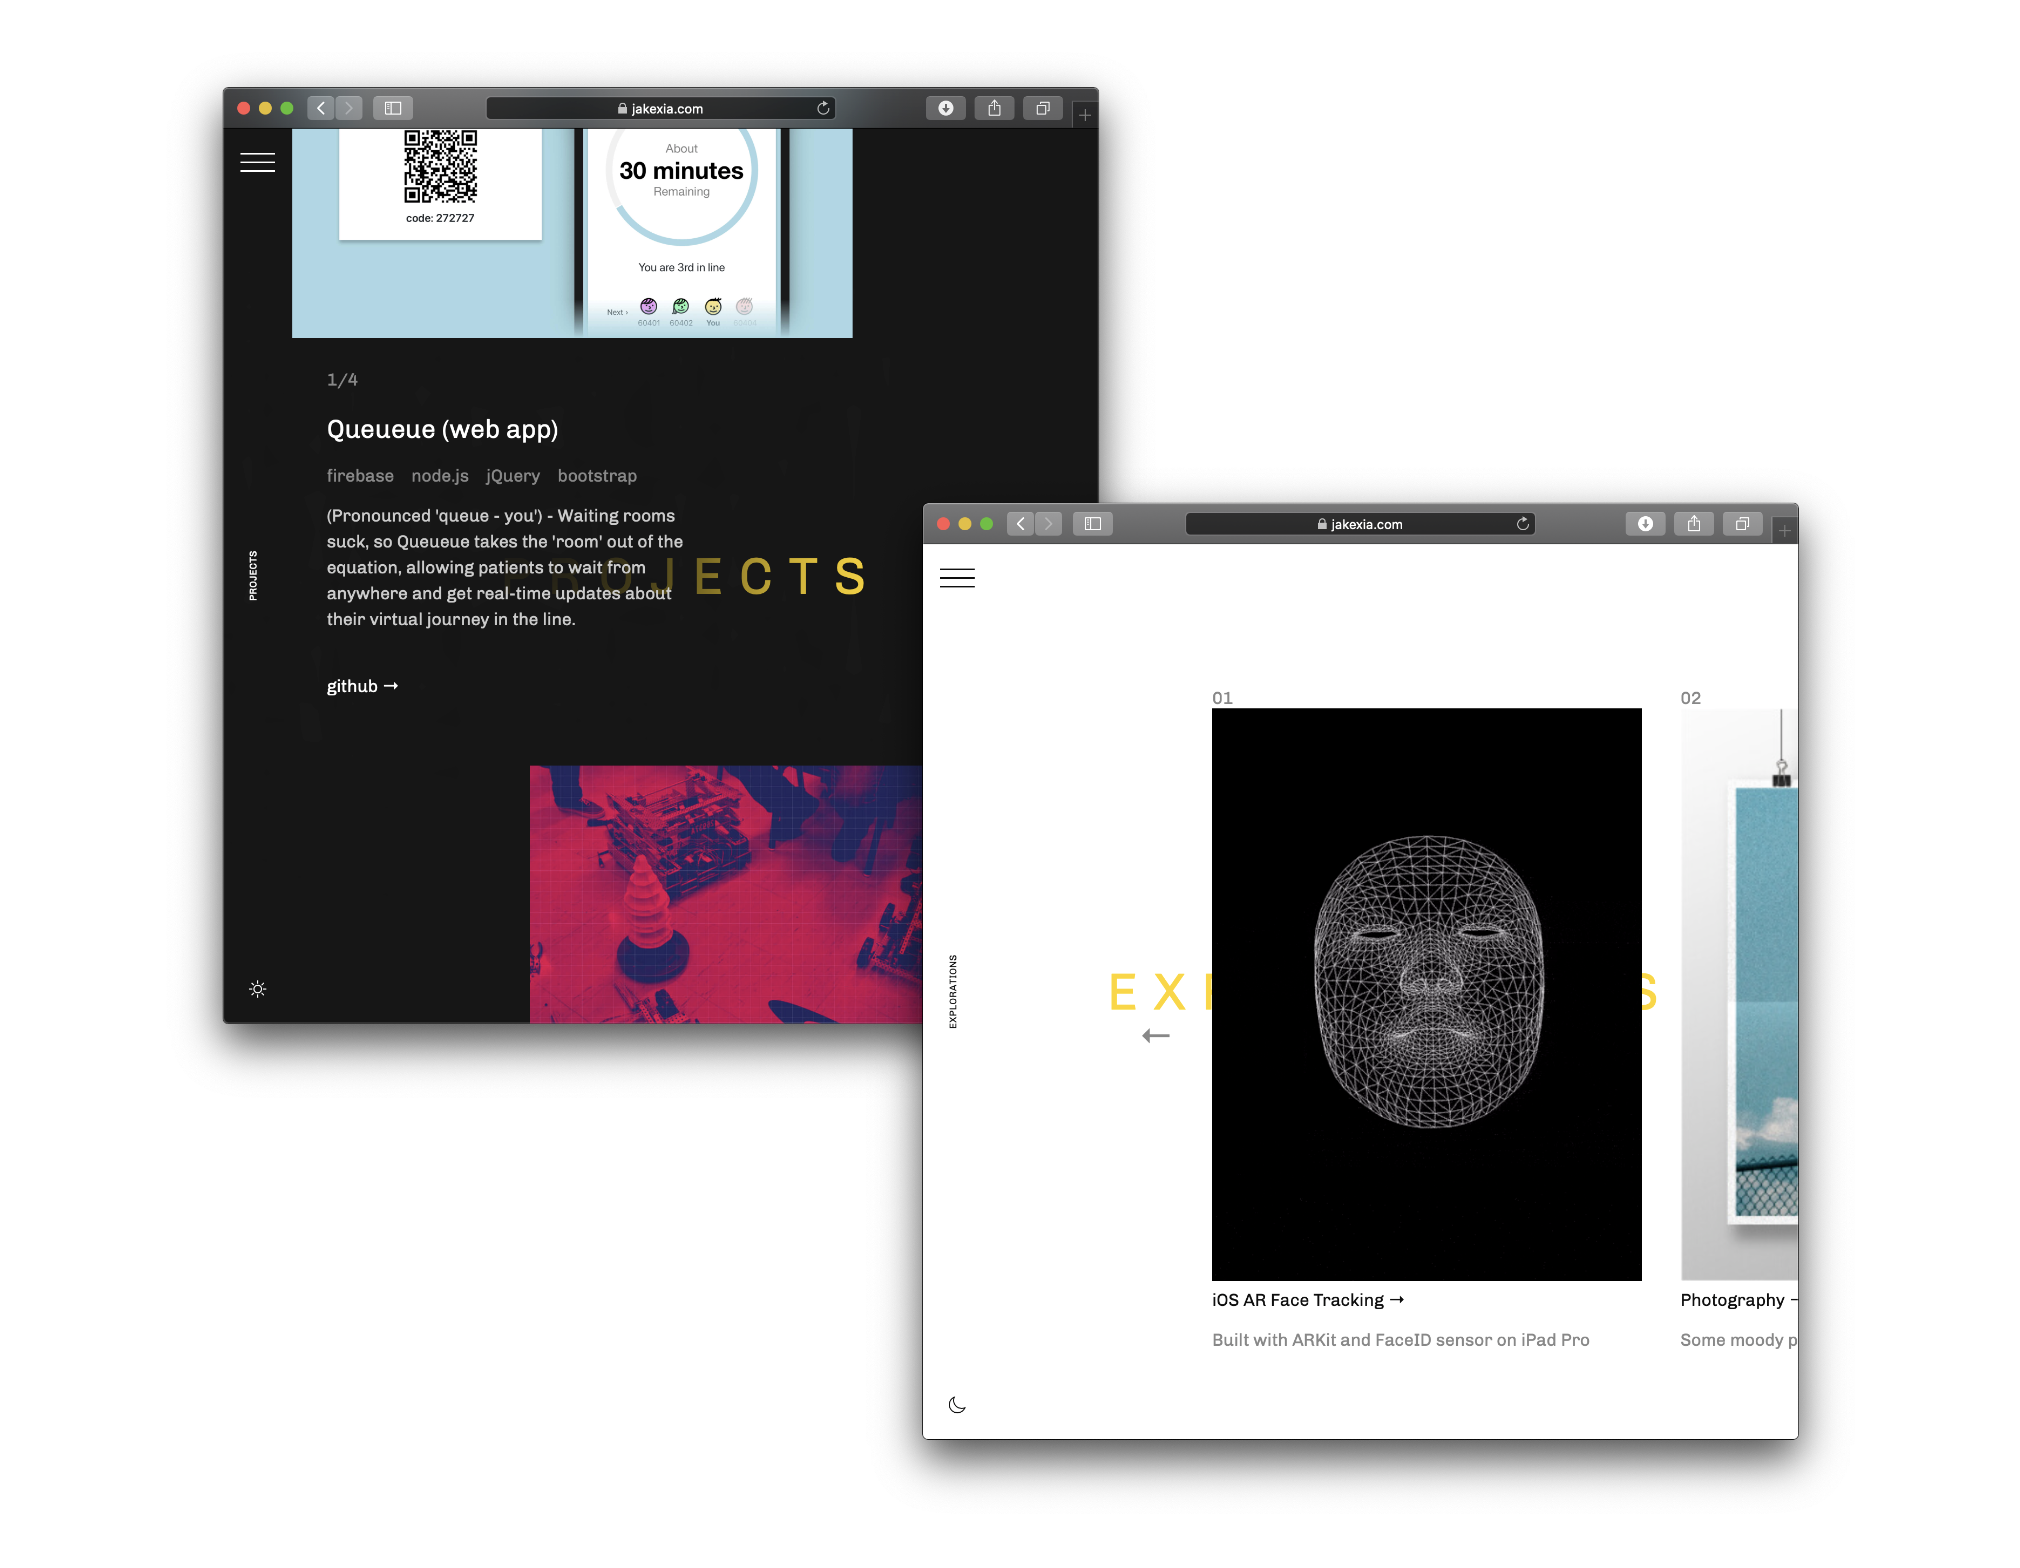Show tab overview in the front Safari window
Screen dimensions: 2020x1568
tap(1743, 523)
